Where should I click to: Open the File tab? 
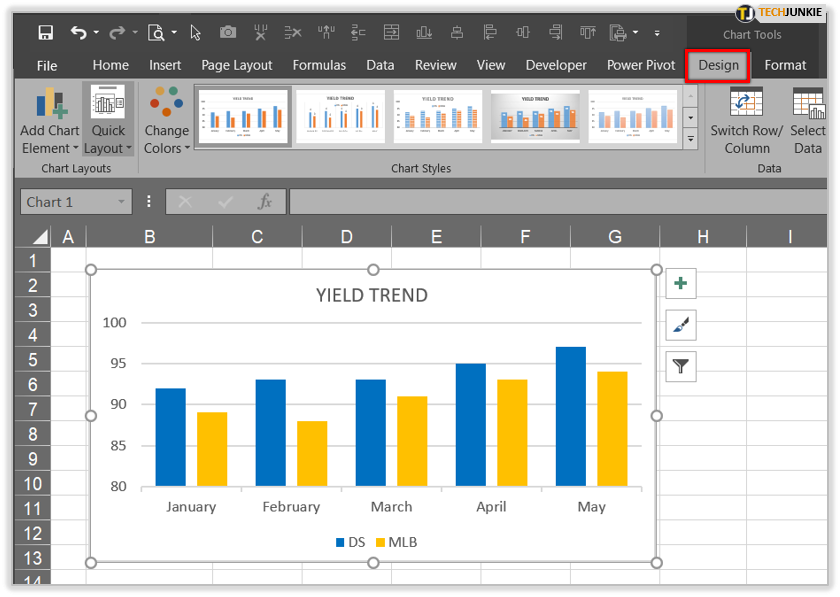tap(47, 66)
